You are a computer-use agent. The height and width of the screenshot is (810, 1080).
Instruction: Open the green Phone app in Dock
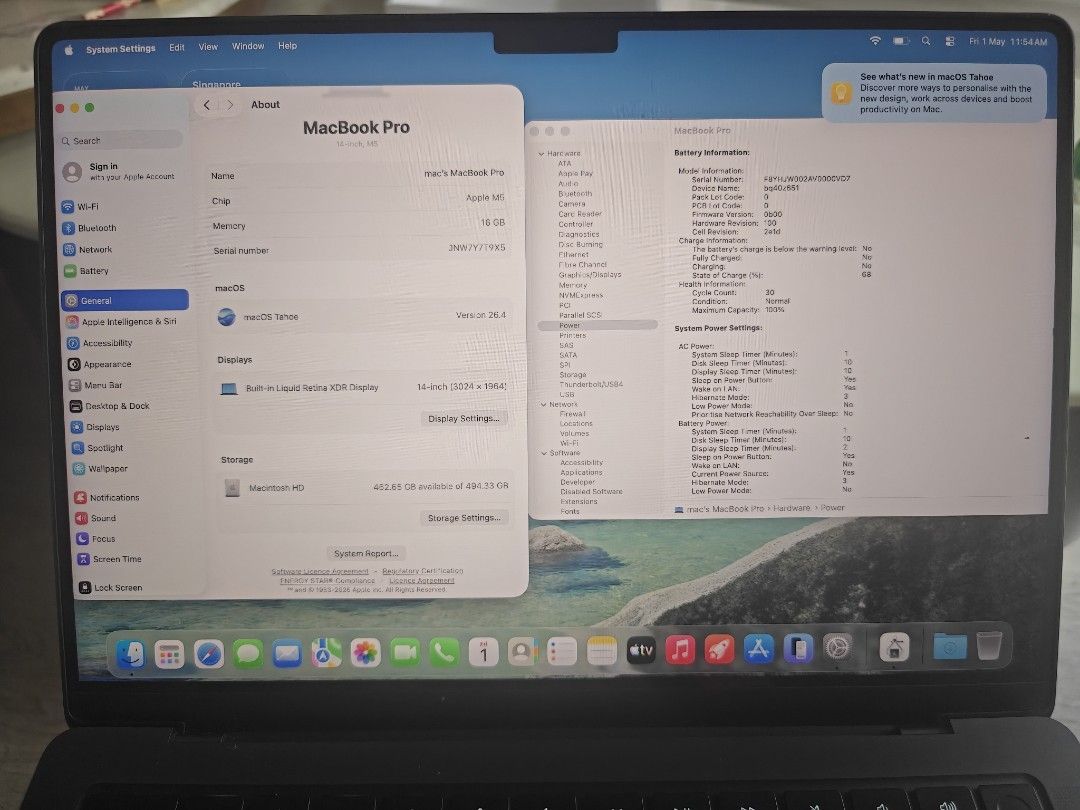click(x=444, y=652)
